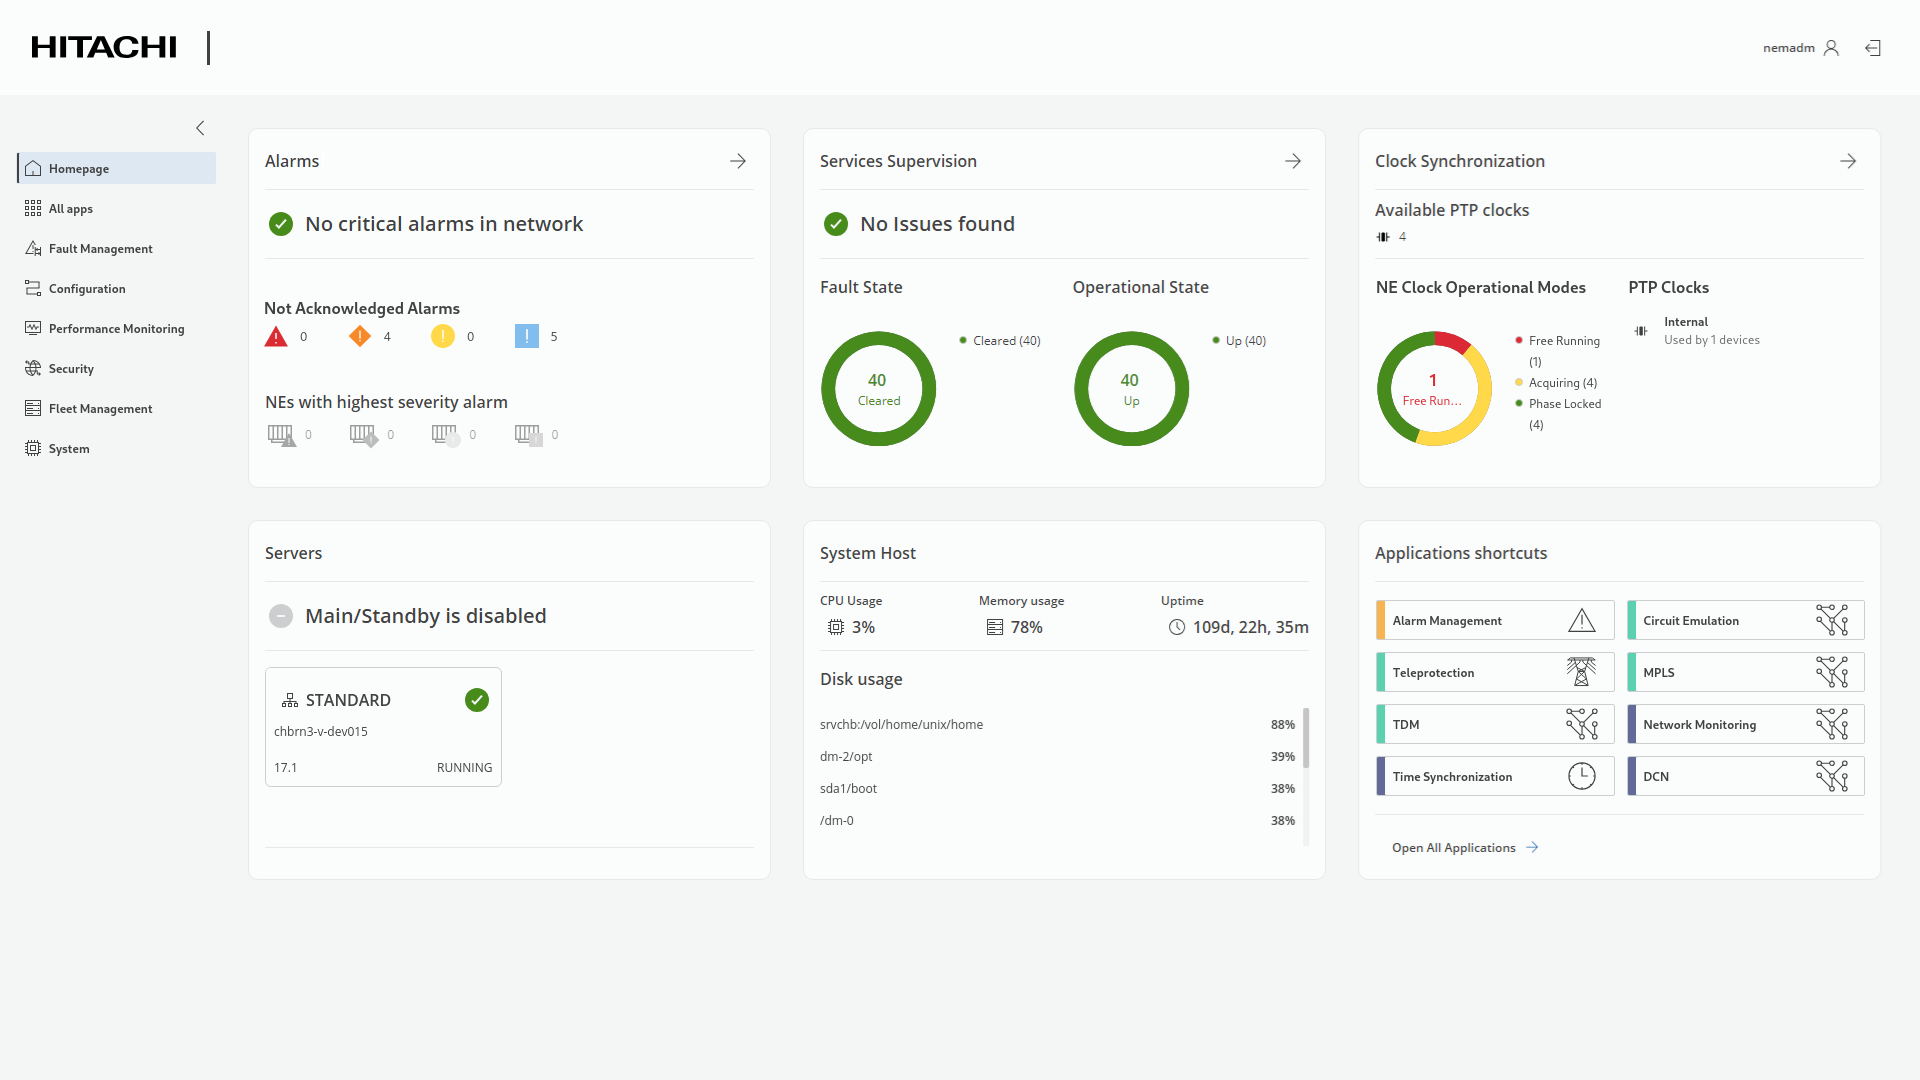Click the logout icon in header
This screenshot has height=1080, width=1920.
tap(1873, 48)
